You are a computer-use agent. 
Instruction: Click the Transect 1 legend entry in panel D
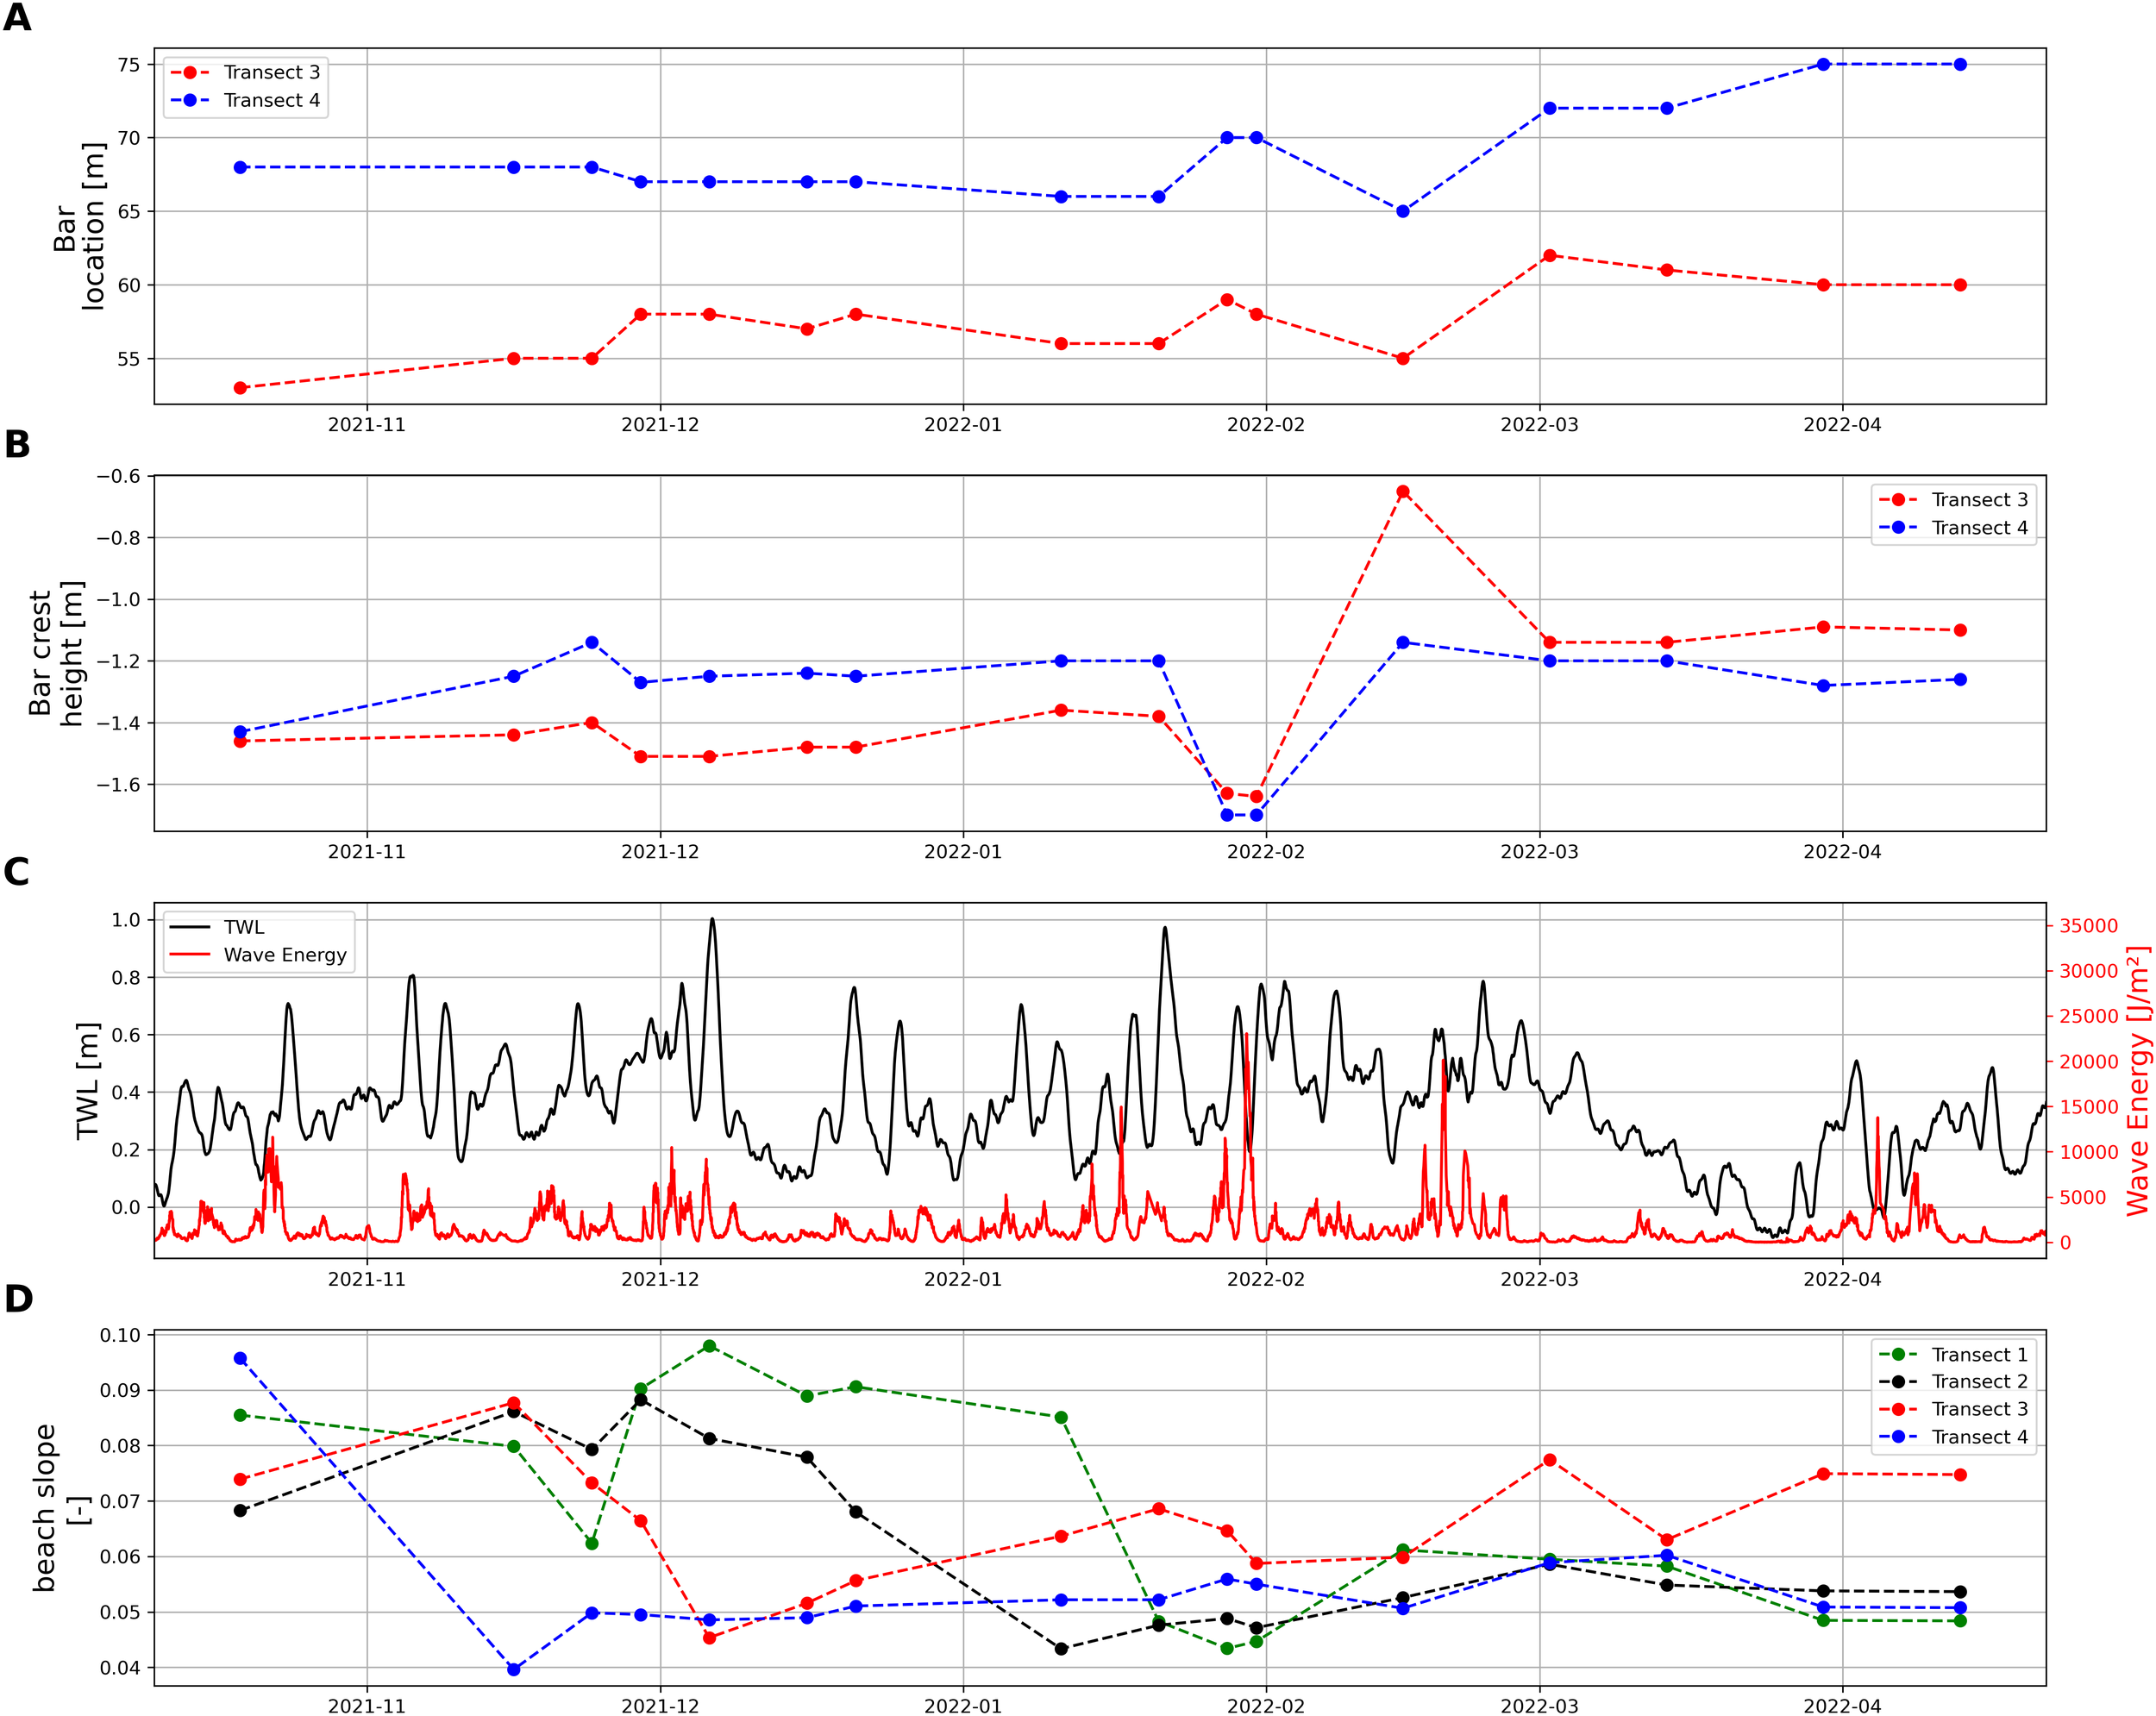[1979, 1355]
